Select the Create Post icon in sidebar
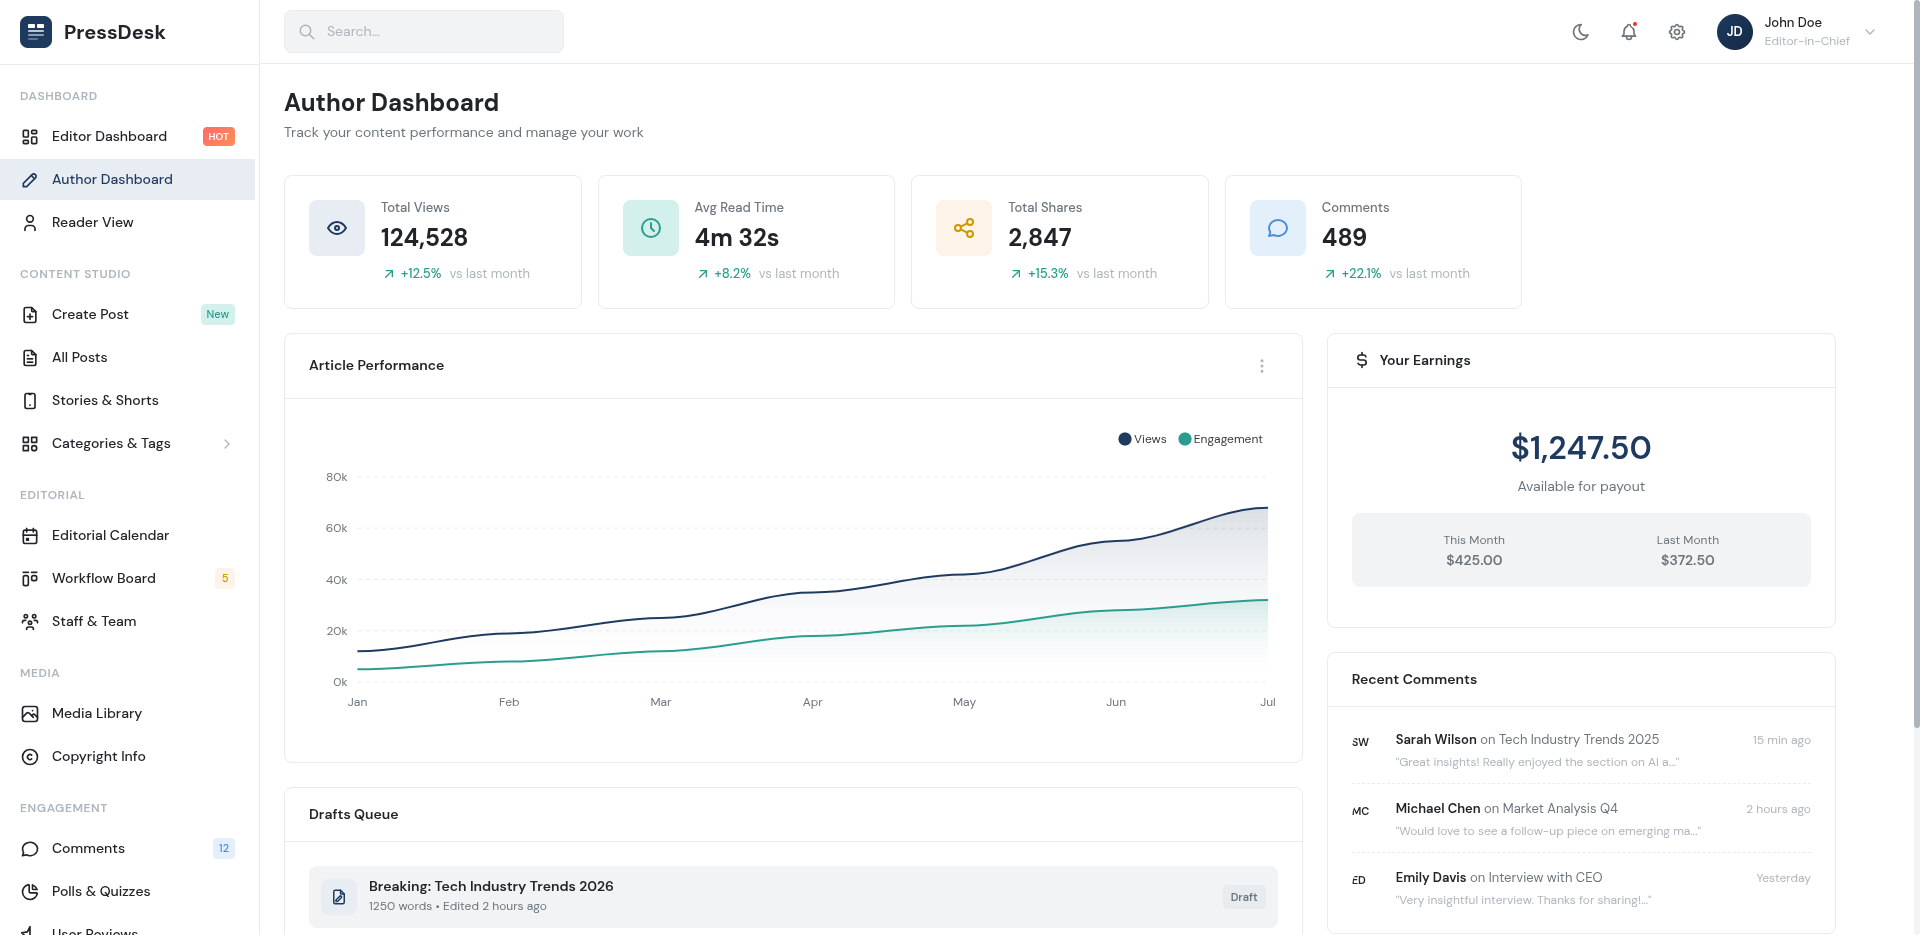Screen dimensions: 1920x935 (x=30, y=314)
